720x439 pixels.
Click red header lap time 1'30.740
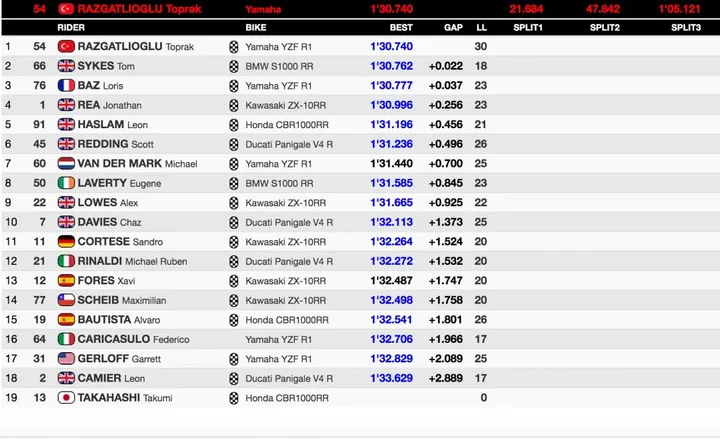(391, 9)
